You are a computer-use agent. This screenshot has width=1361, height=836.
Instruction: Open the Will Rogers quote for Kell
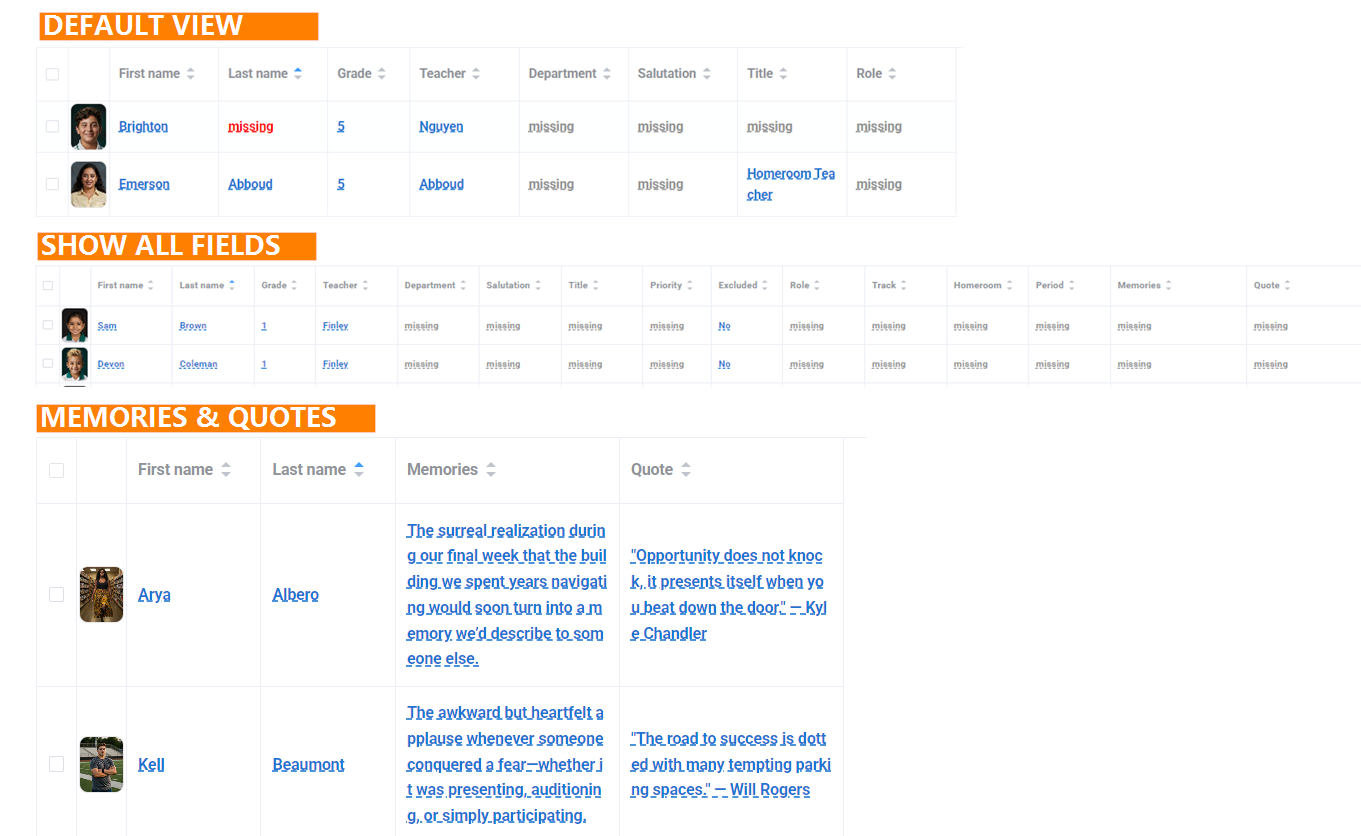click(x=731, y=764)
